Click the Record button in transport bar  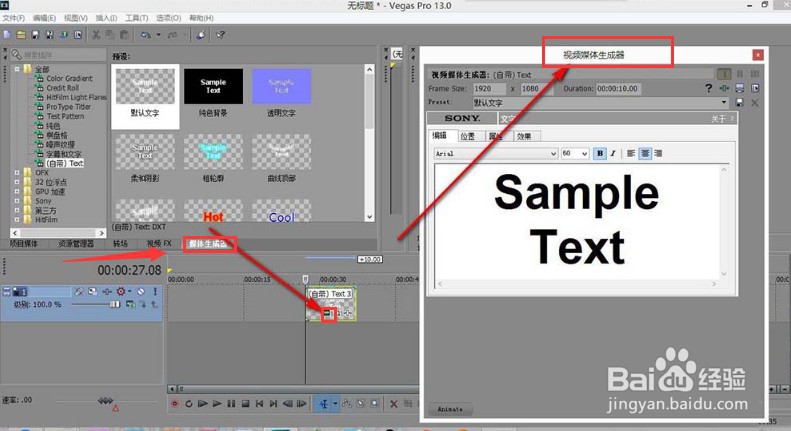click(x=175, y=404)
